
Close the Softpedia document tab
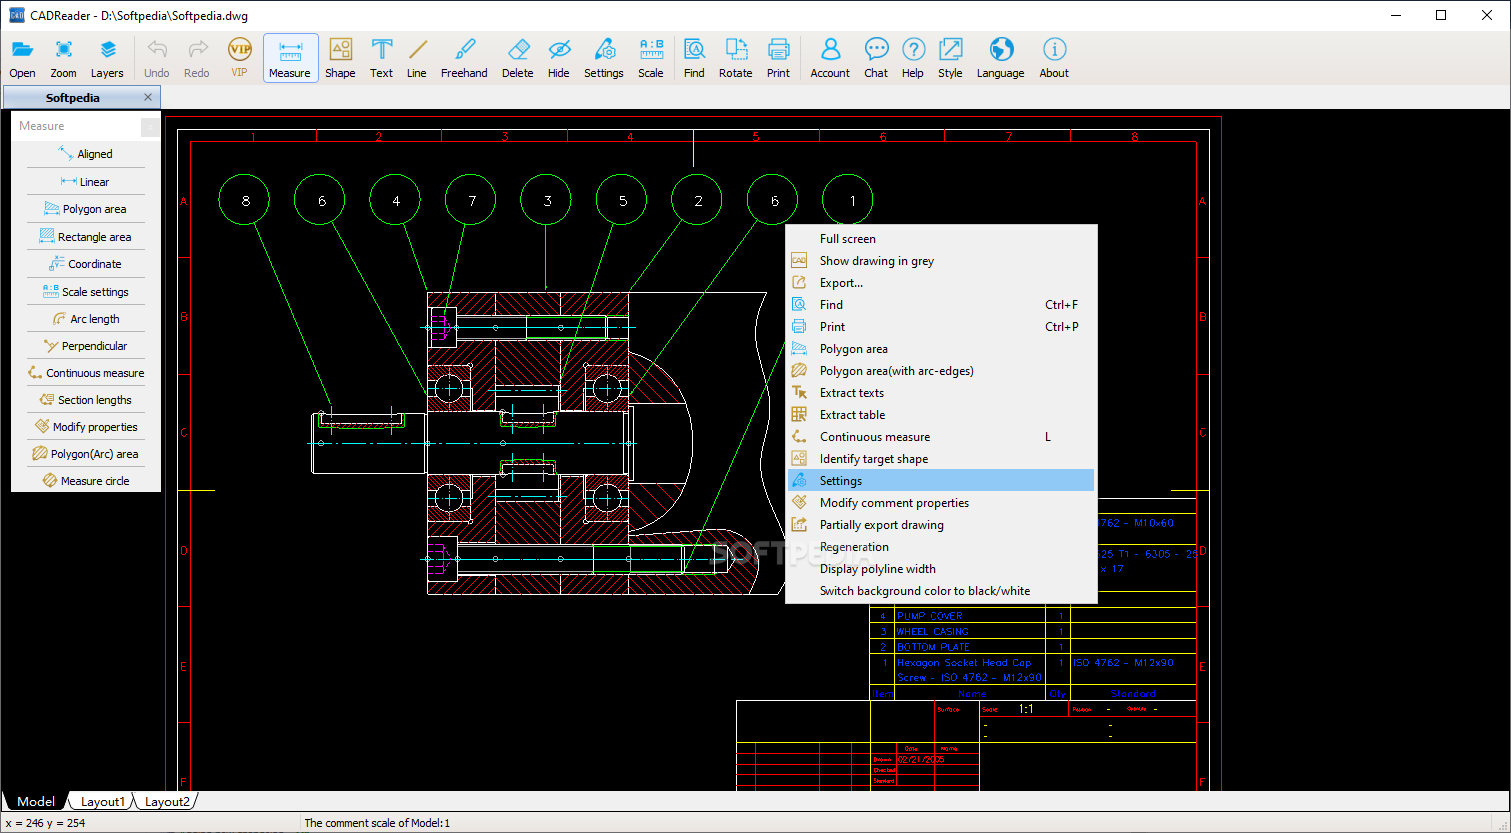coord(148,97)
